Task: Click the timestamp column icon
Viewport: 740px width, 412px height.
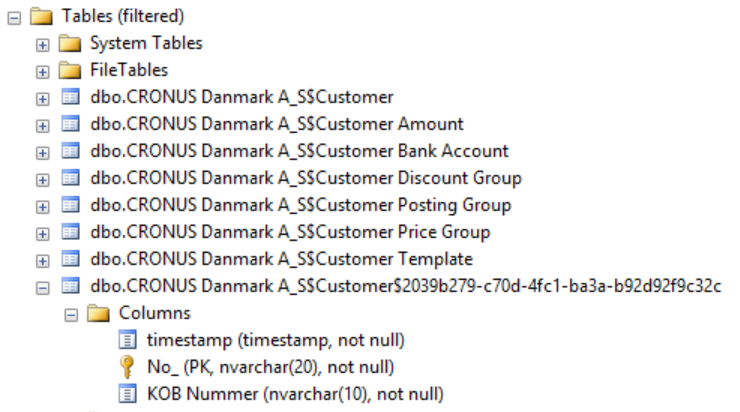Action: pos(127,340)
